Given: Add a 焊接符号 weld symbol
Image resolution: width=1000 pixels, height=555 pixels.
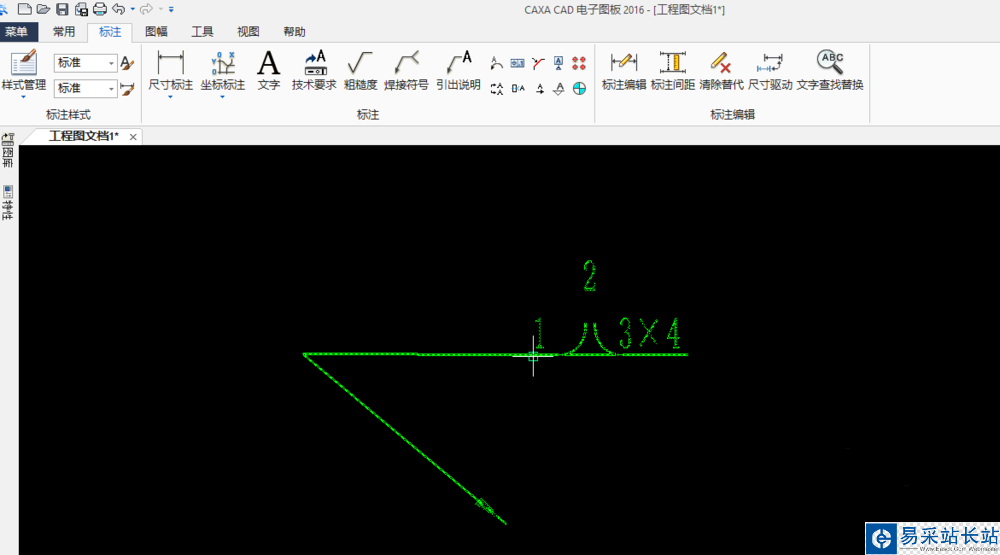Looking at the screenshot, I should (406, 70).
